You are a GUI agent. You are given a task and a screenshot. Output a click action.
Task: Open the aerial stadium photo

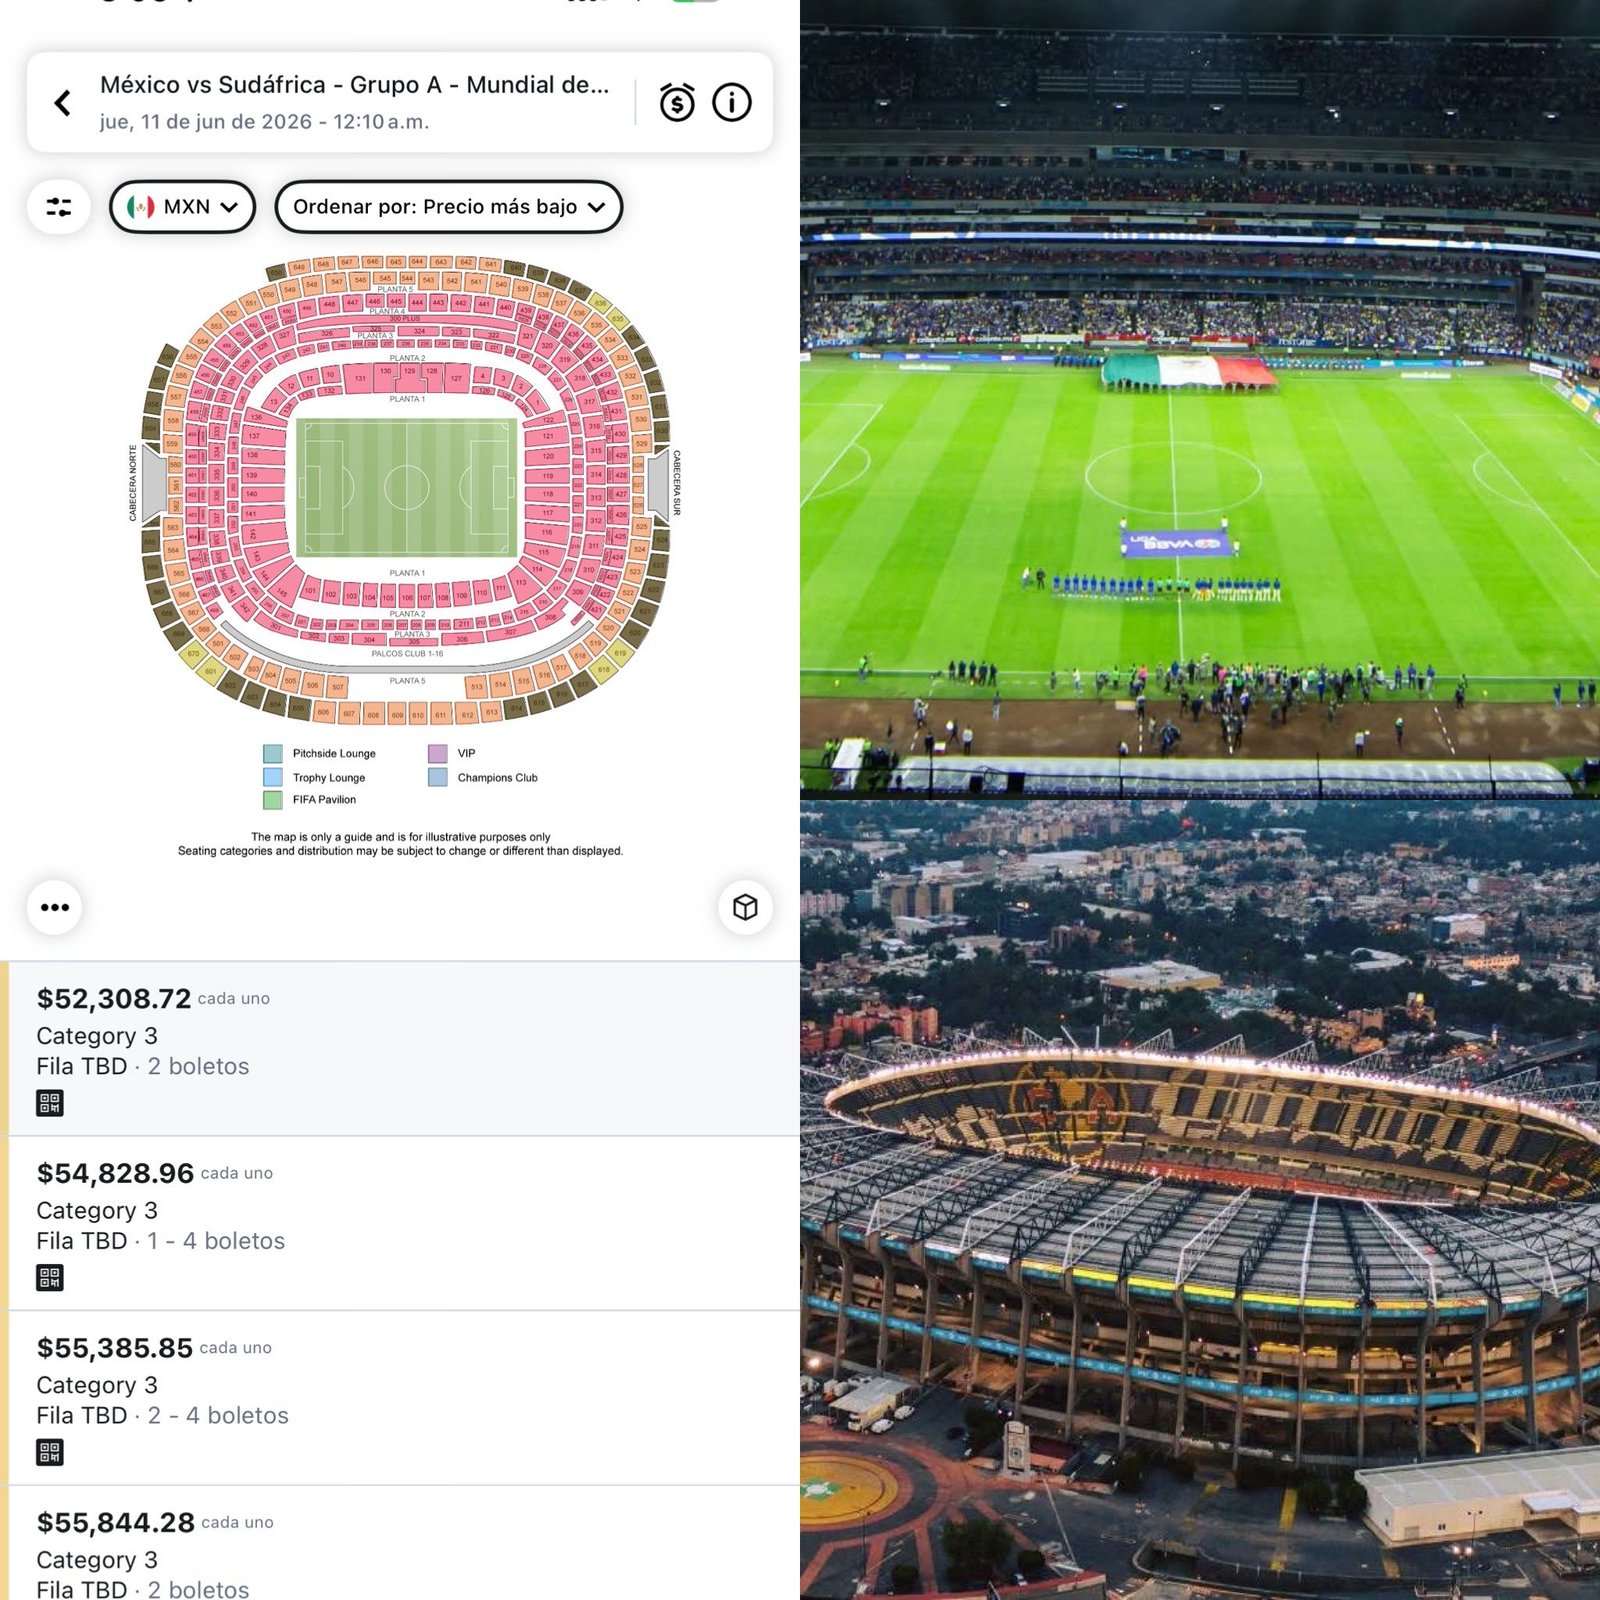(x=1200, y=1200)
